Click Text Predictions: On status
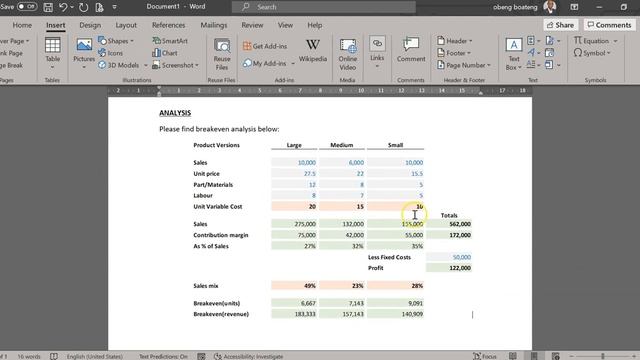This screenshot has height=360, width=640. [x=163, y=356]
